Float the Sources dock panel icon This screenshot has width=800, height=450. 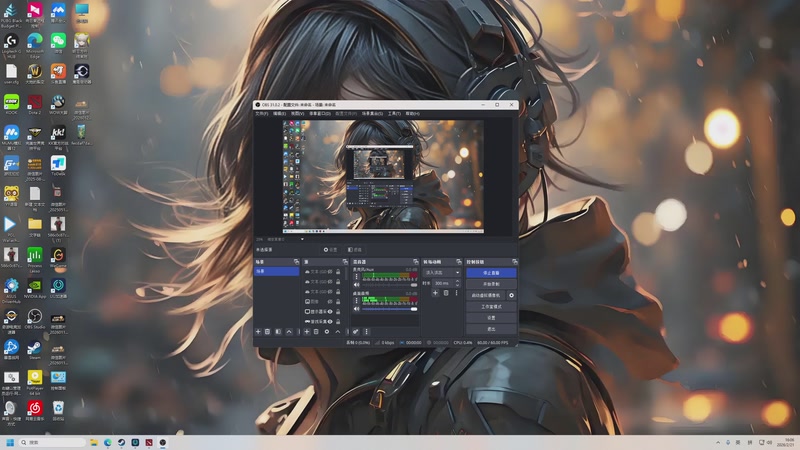(x=345, y=262)
